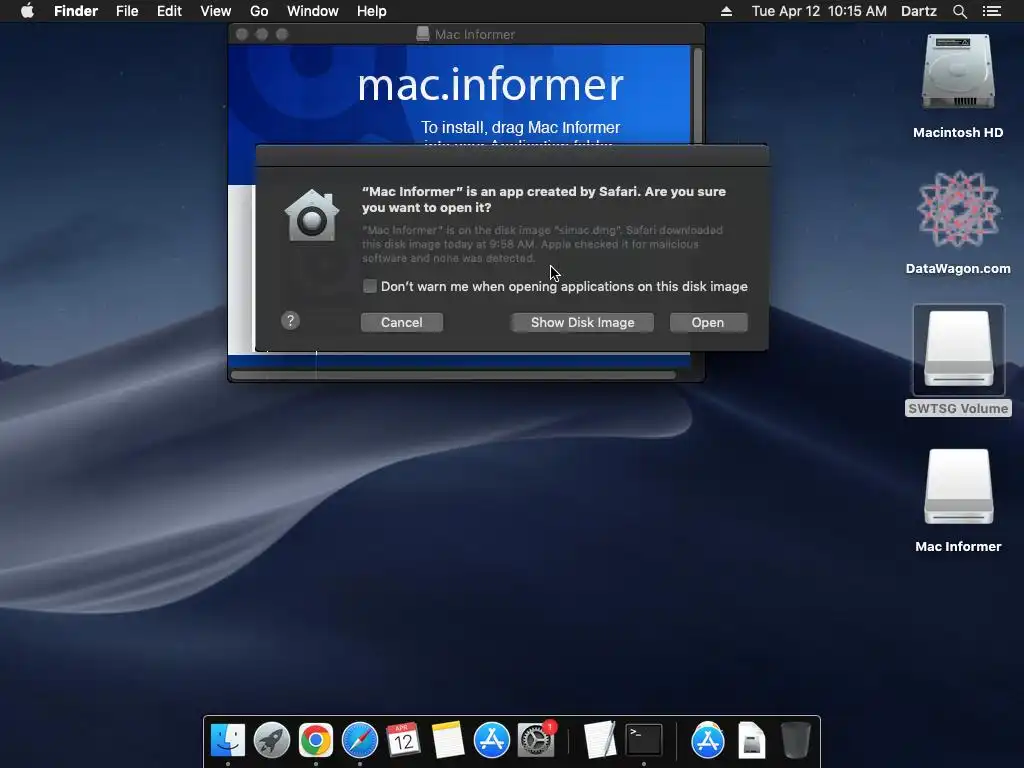Open the Edit menu

point(169,11)
